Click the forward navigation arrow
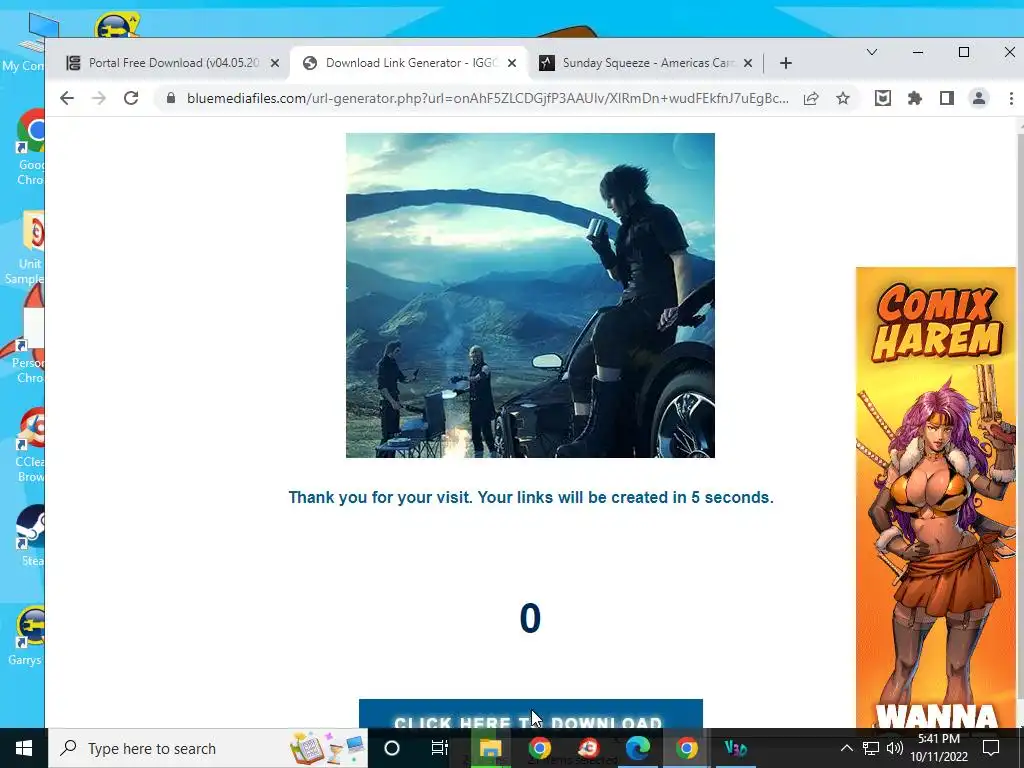 (x=99, y=99)
